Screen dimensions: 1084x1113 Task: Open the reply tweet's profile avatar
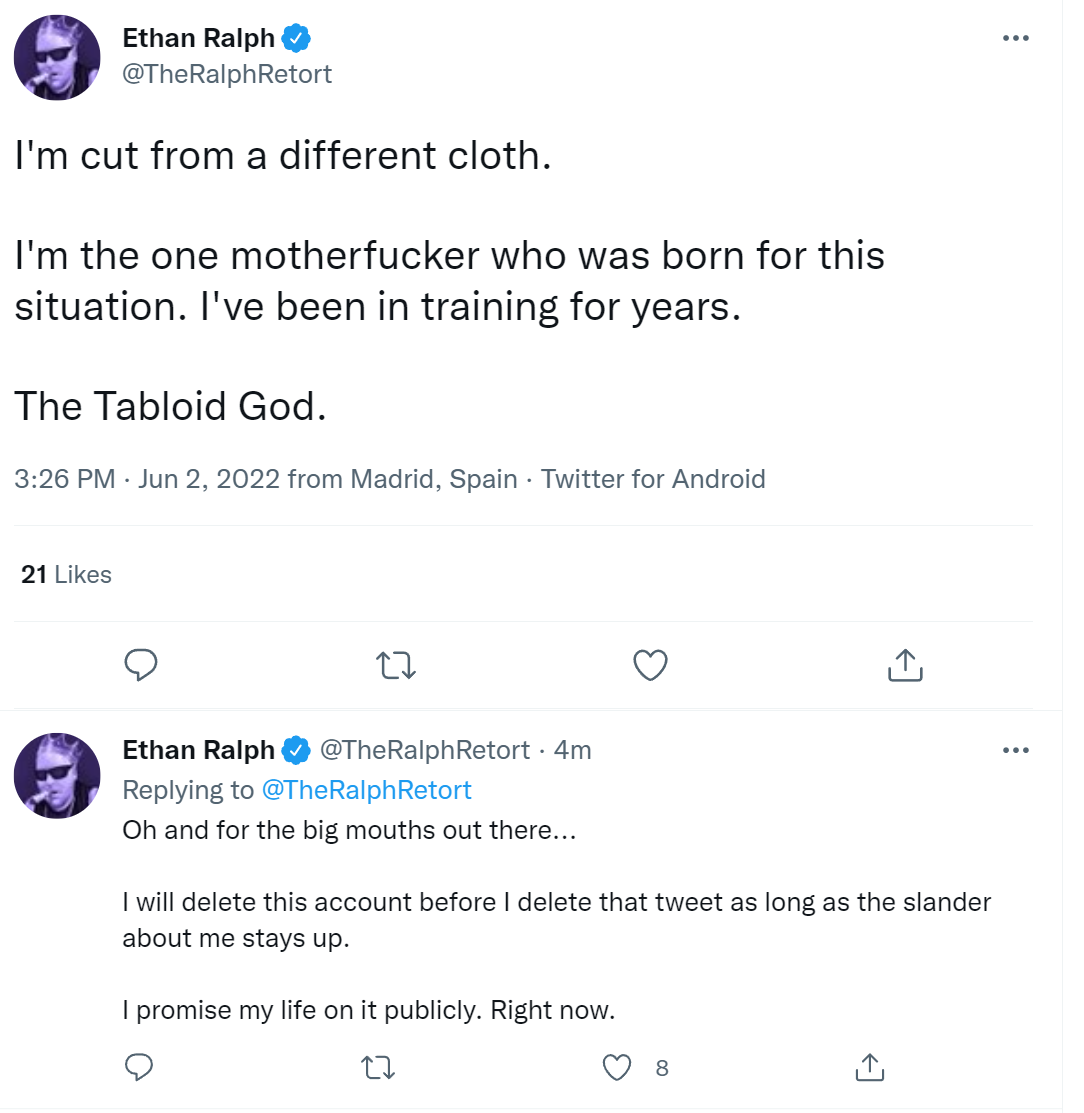click(x=57, y=775)
